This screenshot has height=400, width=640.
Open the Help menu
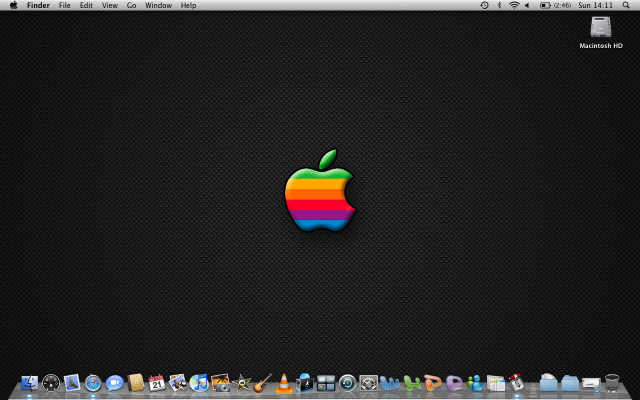(189, 5)
